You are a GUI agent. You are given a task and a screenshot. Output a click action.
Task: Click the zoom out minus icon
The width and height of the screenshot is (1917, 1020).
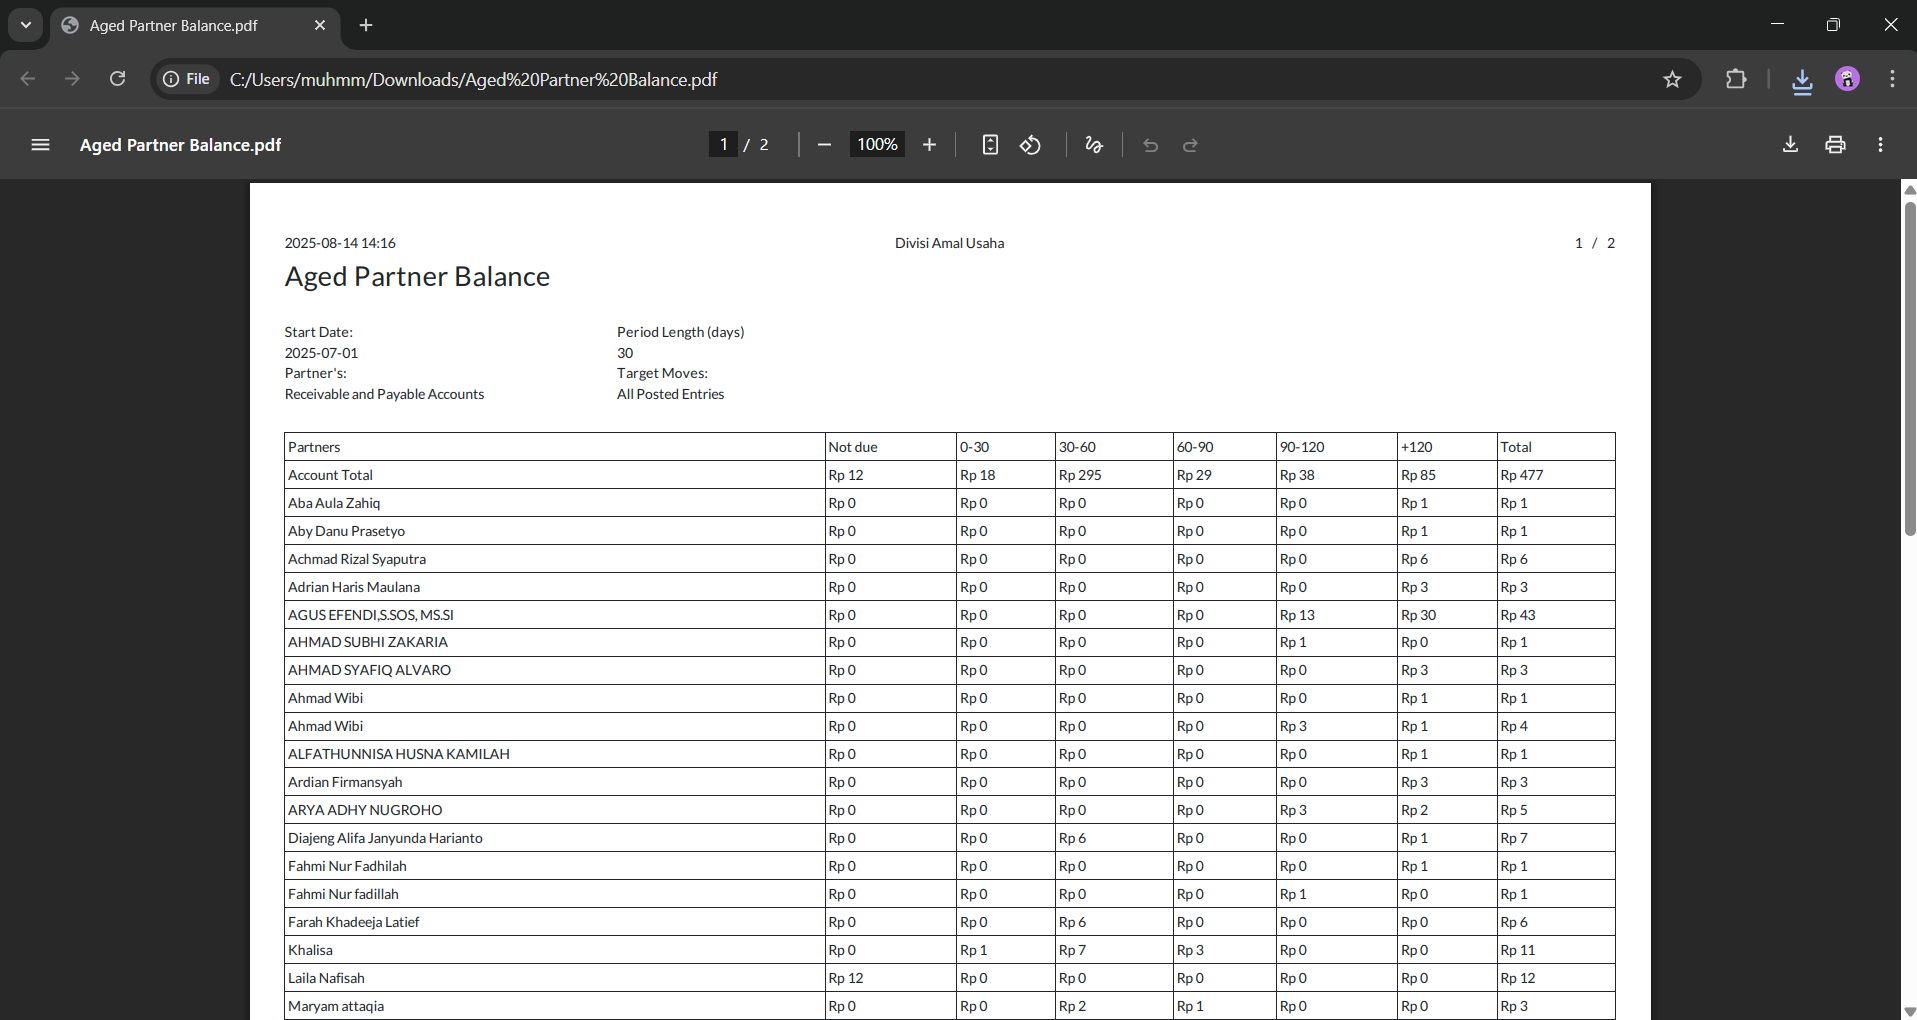tap(824, 145)
